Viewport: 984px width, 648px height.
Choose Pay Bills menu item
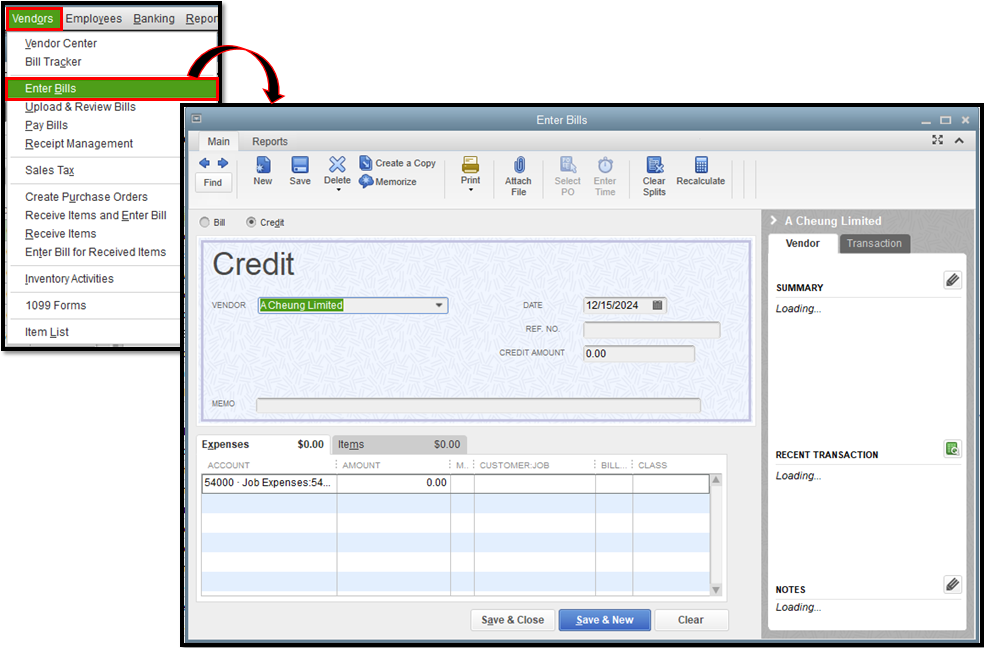(x=46, y=125)
